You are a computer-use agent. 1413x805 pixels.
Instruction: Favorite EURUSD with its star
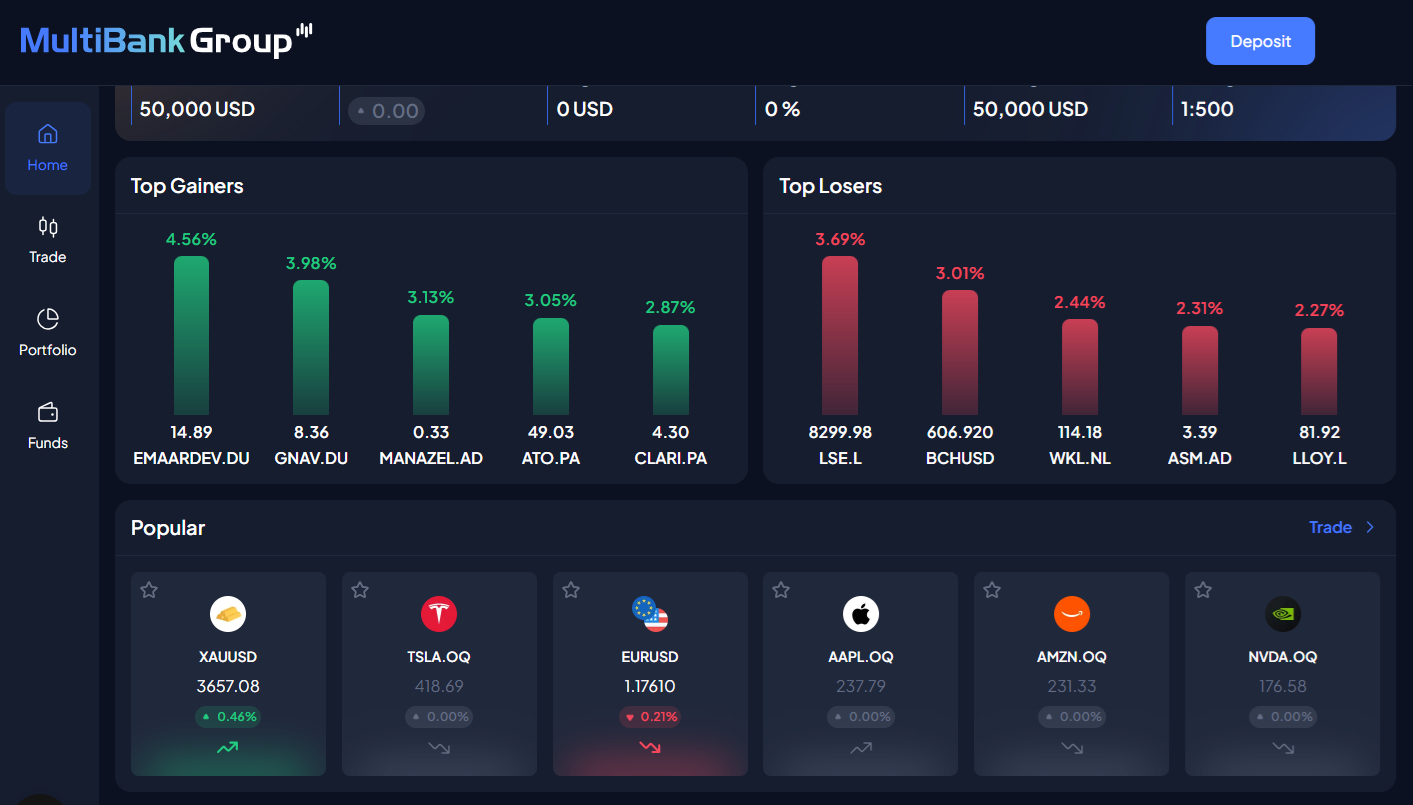coord(571,590)
